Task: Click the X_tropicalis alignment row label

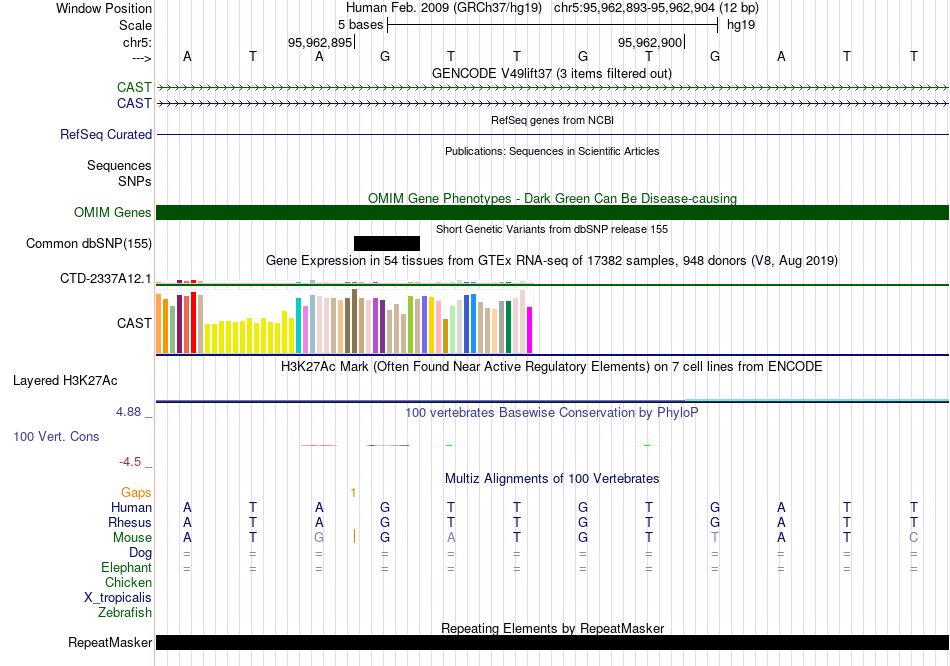Action: 118,598
